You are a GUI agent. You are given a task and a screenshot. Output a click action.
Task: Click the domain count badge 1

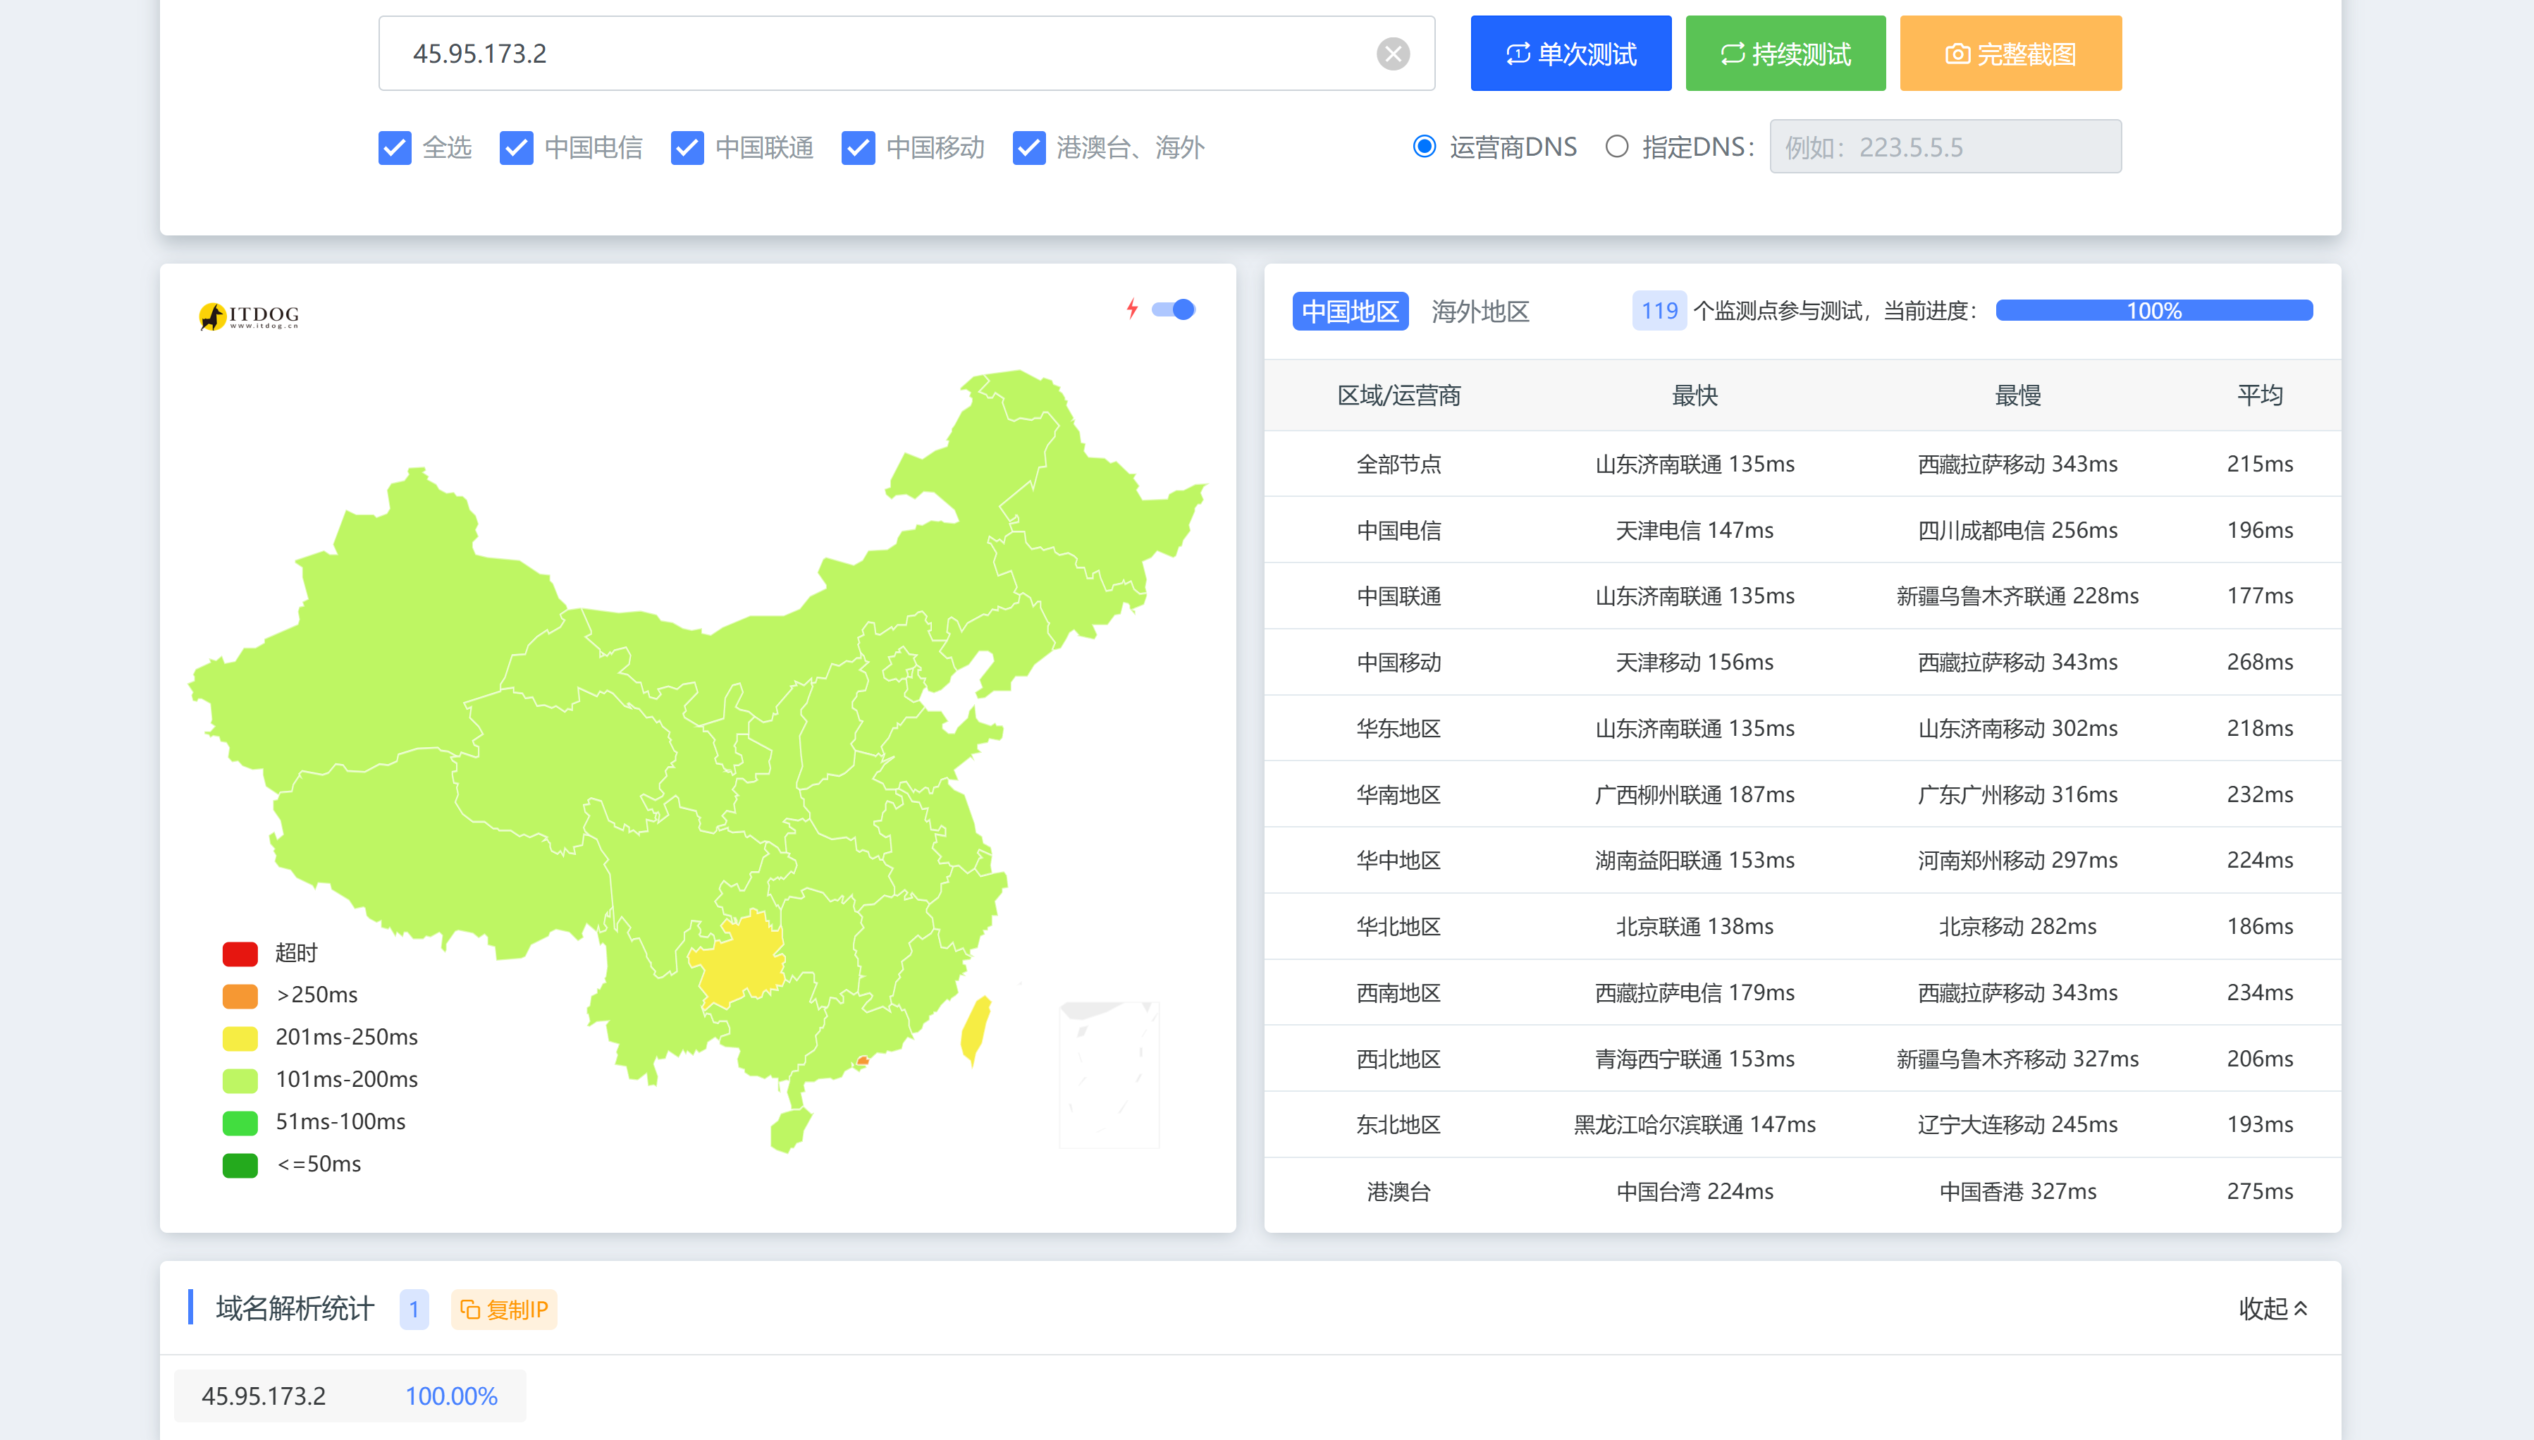[414, 1309]
